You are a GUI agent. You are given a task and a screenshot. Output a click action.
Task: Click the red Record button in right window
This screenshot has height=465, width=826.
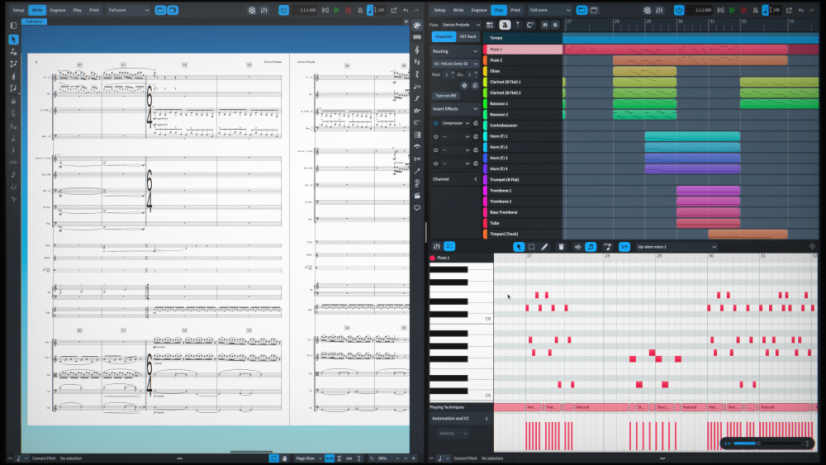[743, 10]
